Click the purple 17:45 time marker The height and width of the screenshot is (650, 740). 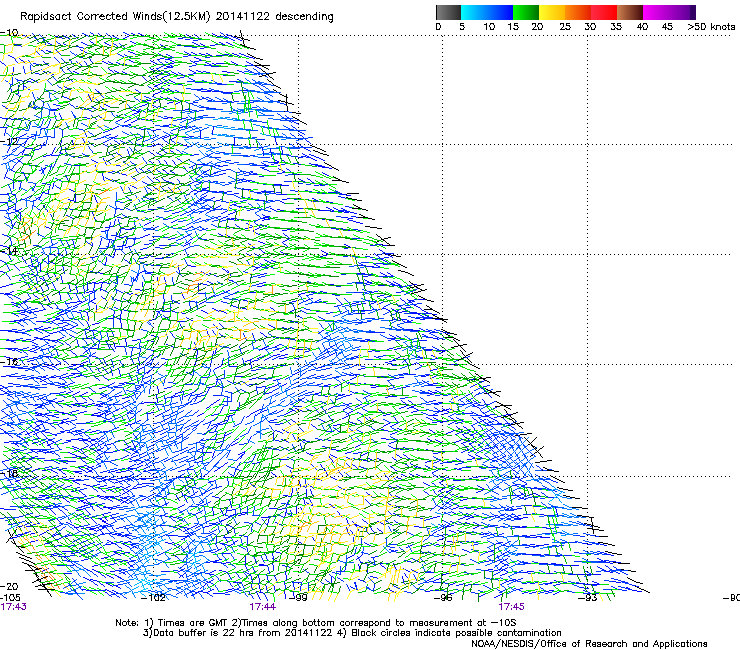click(x=511, y=607)
